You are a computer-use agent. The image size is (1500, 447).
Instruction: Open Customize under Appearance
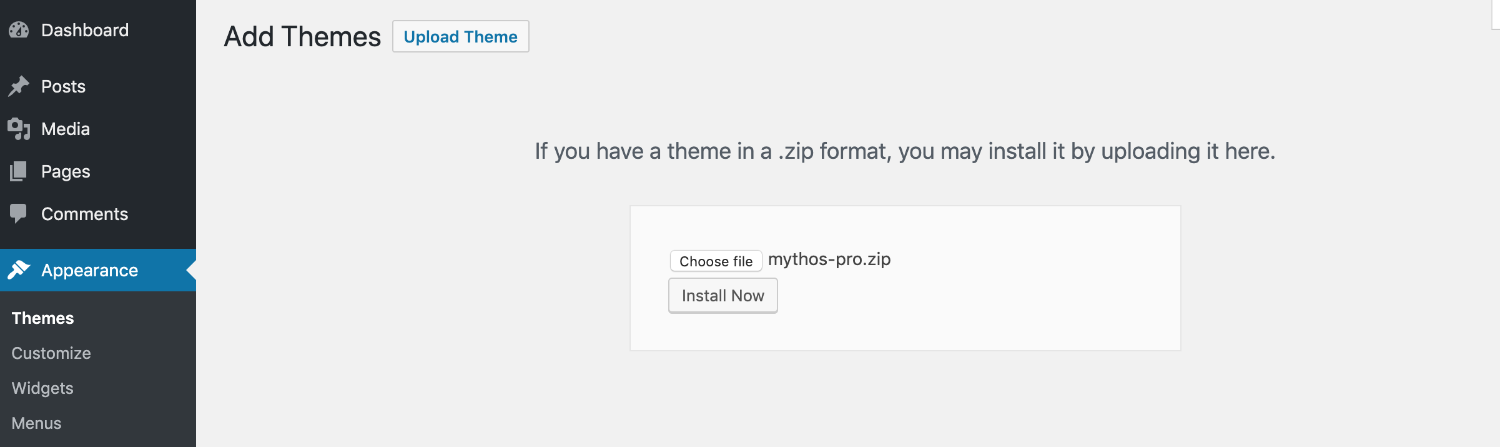51,353
